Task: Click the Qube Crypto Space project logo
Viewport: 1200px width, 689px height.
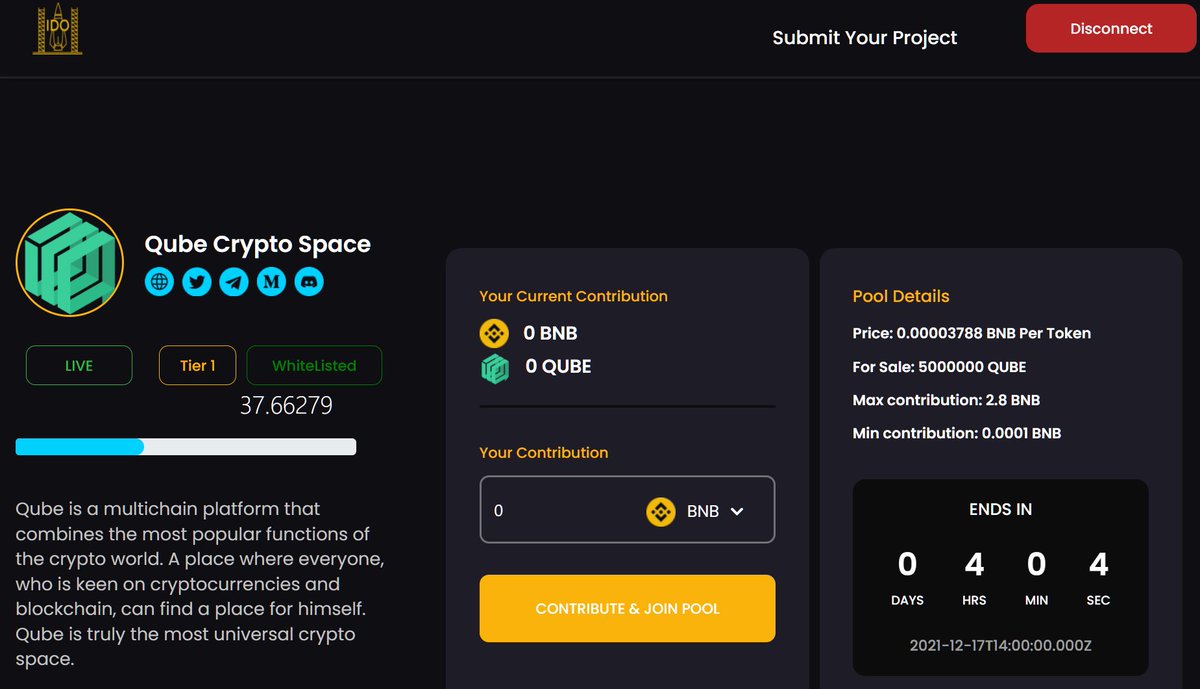Action: point(69,264)
